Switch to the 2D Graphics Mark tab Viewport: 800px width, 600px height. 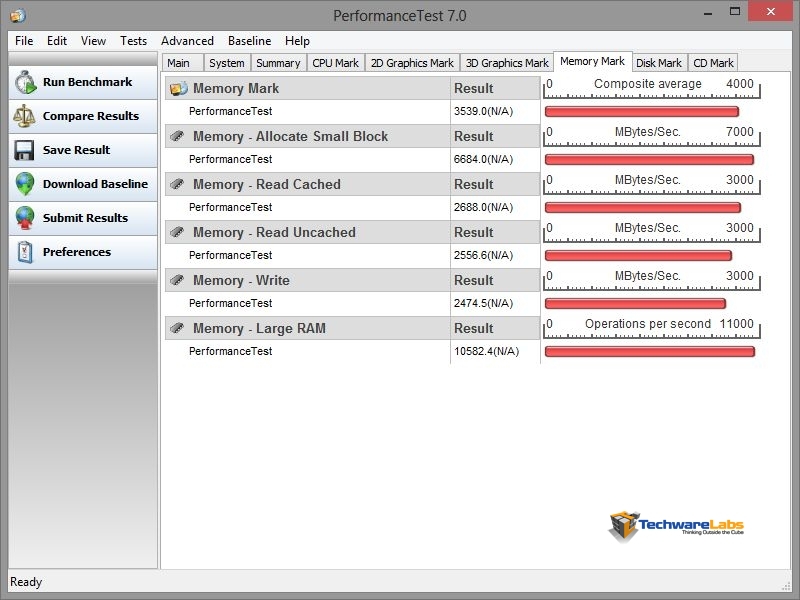click(x=412, y=63)
